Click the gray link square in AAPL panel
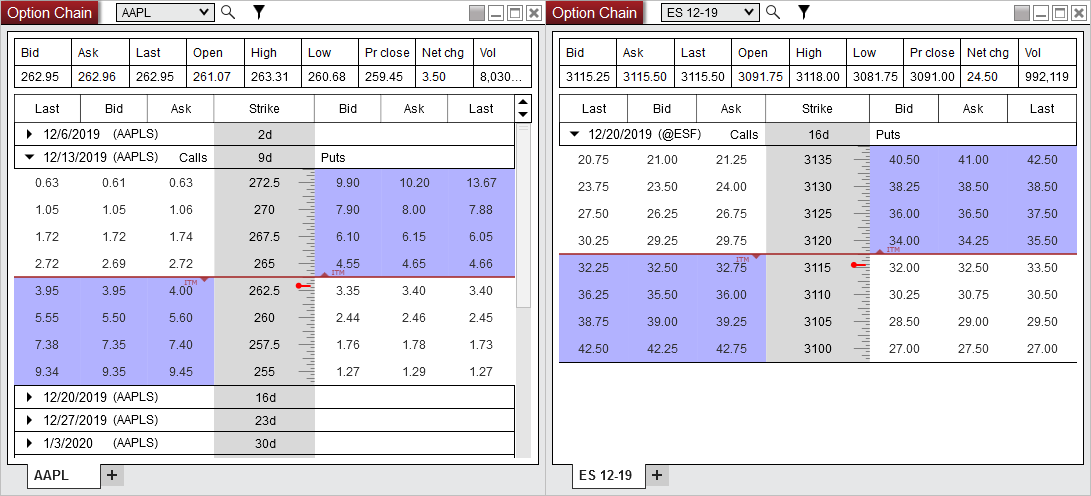Screen dimensions: 1091x496 coord(477,13)
